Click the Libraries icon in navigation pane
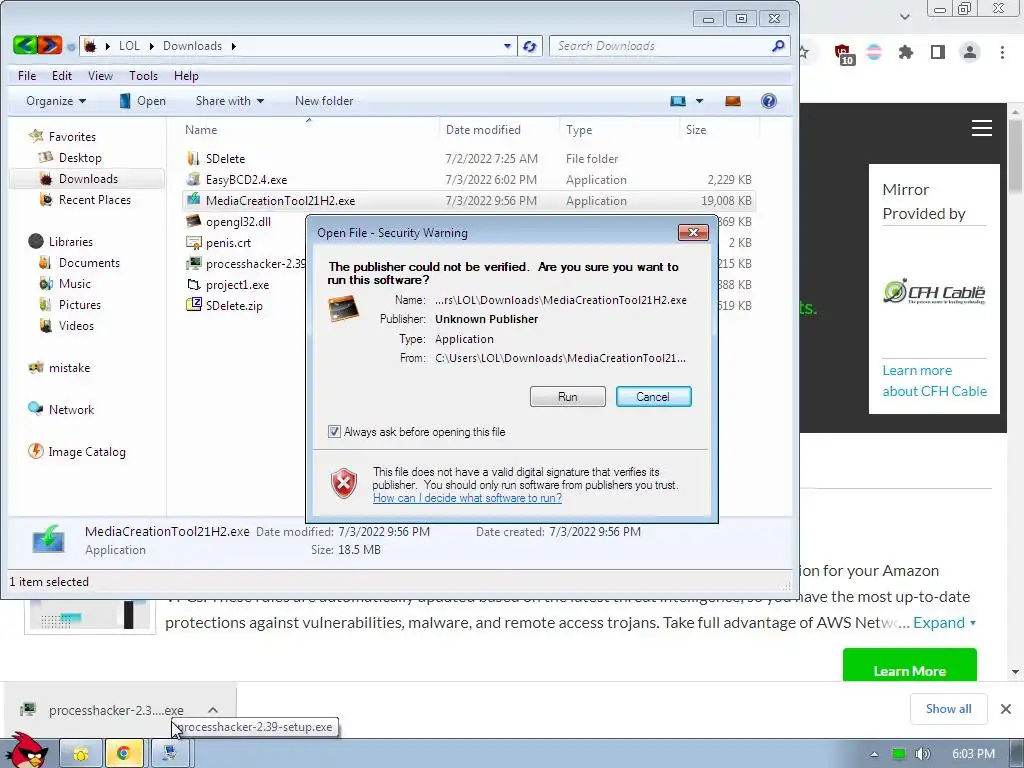The height and width of the screenshot is (768, 1024). click(36, 242)
